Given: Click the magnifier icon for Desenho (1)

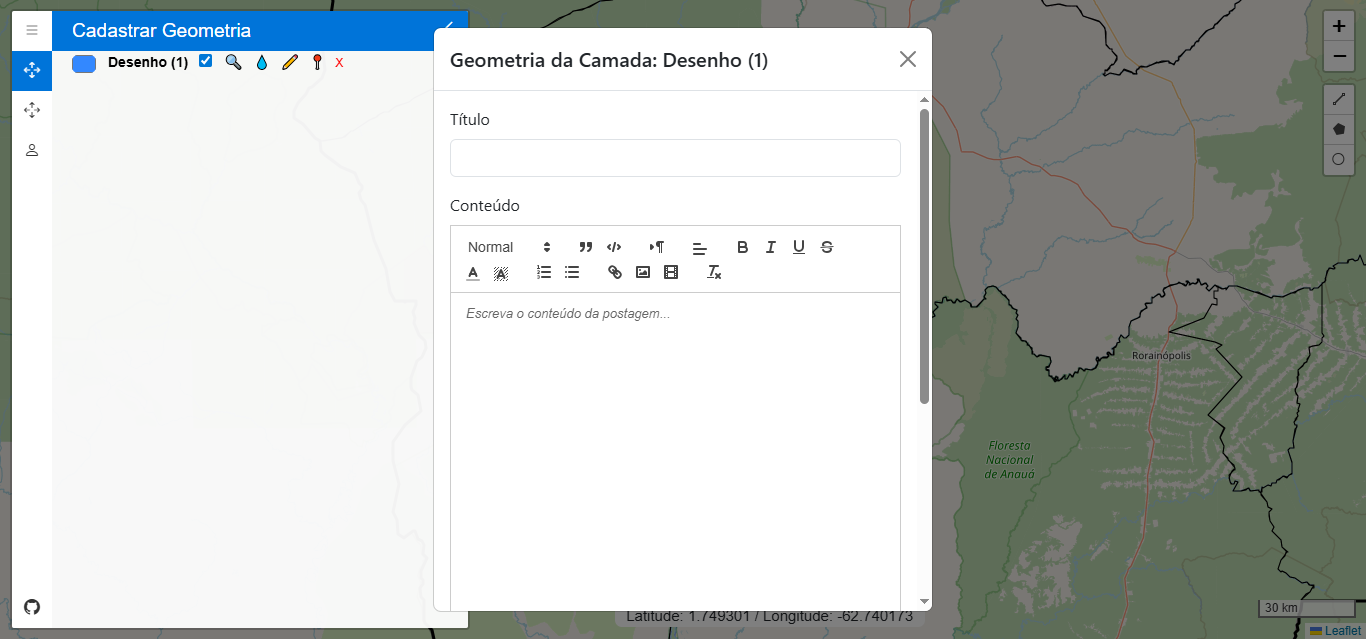Looking at the screenshot, I should click(233, 62).
